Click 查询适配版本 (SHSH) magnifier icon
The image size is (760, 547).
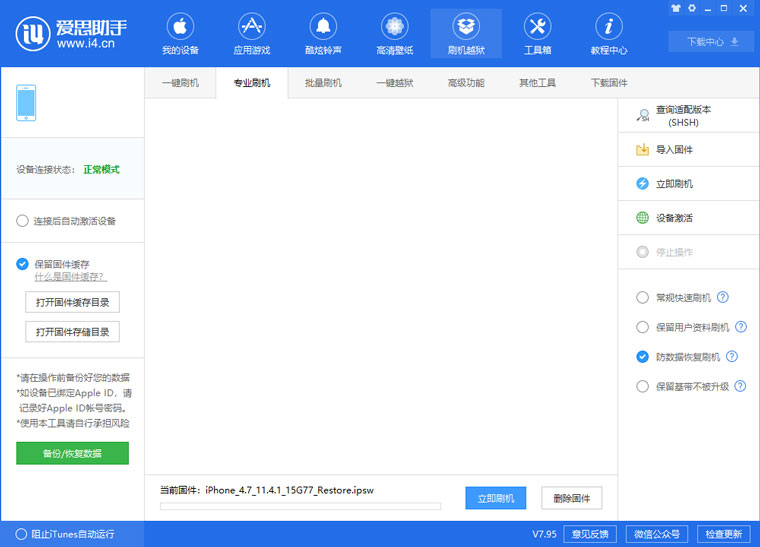point(643,115)
